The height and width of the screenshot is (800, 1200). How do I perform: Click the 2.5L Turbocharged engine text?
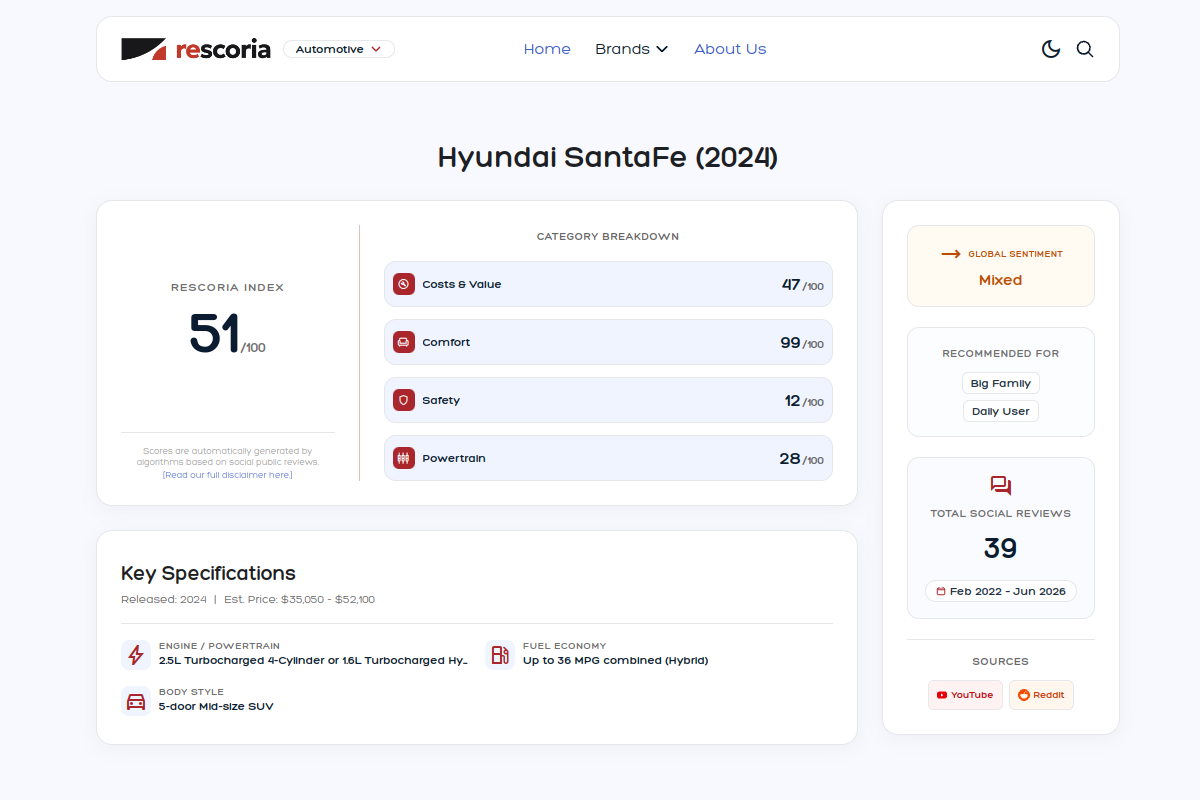tap(313, 660)
